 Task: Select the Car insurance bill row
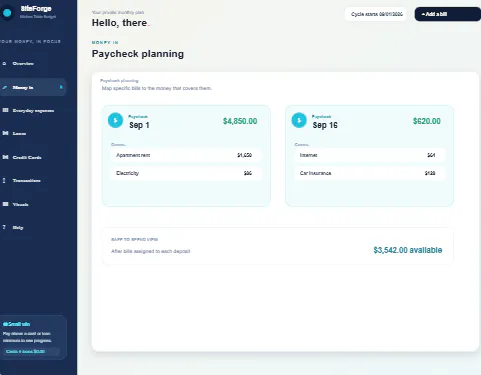click(x=369, y=173)
